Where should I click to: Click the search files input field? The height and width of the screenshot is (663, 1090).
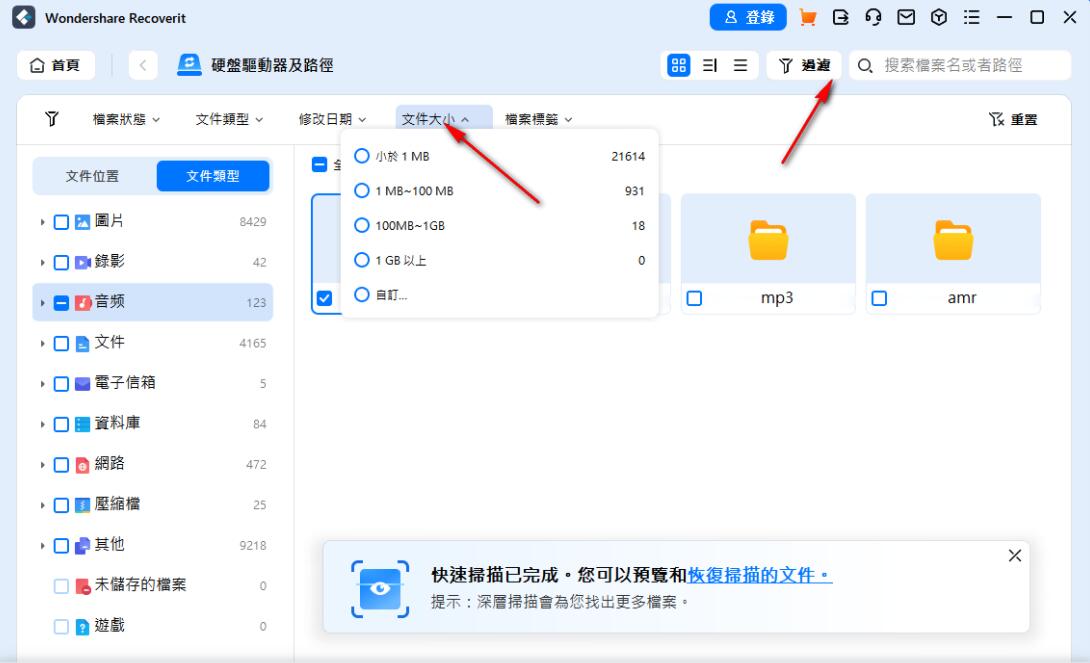[x=960, y=64]
